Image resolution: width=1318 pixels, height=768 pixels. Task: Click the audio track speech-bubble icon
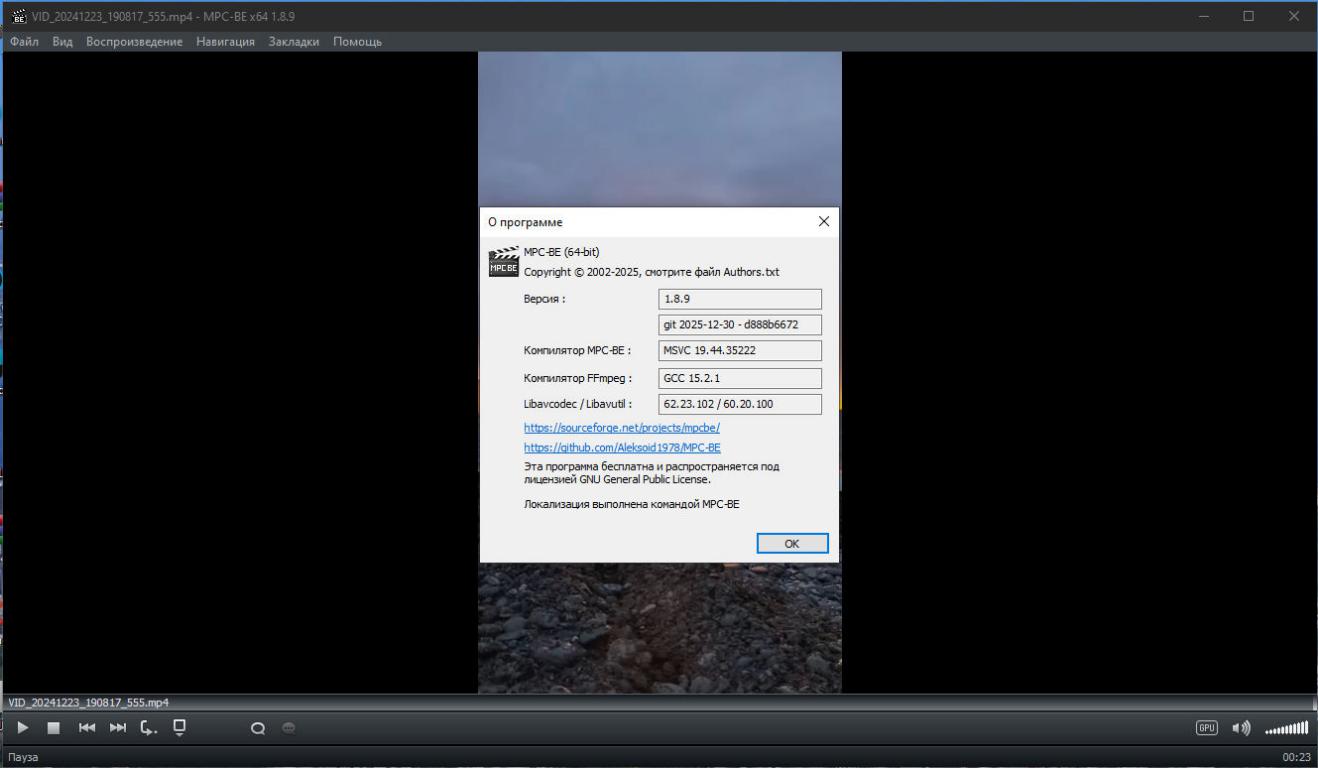pyautogui.click(x=257, y=728)
